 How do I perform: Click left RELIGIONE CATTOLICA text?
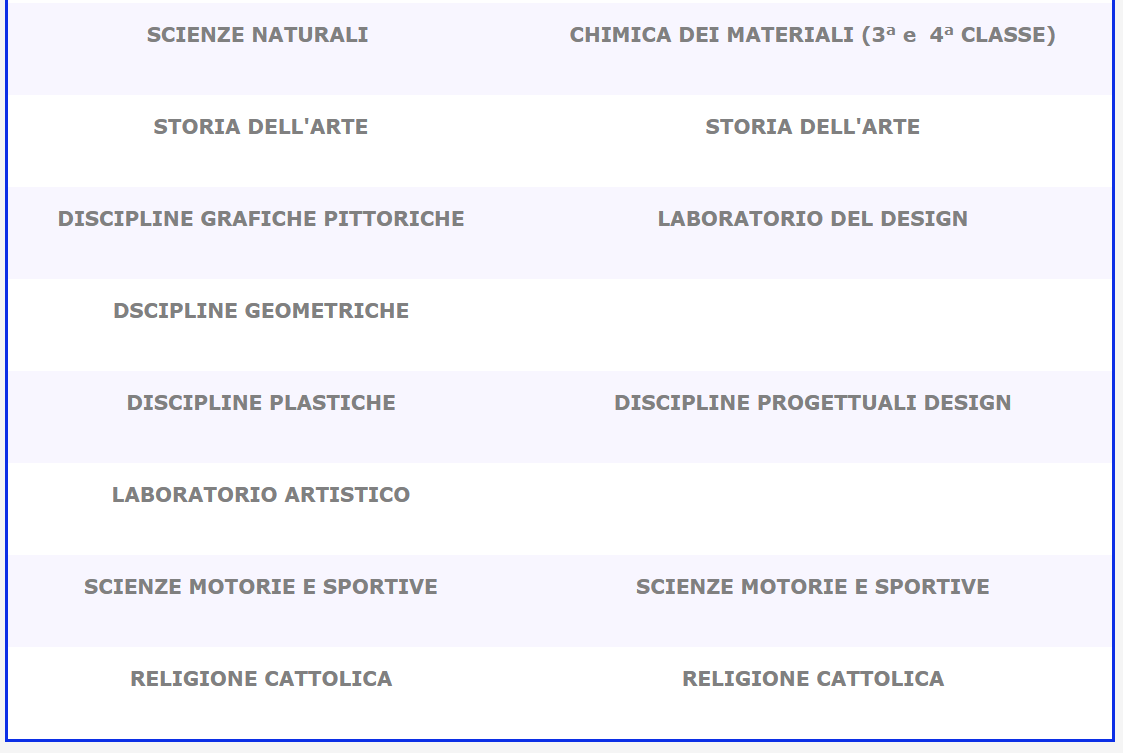(261, 678)
